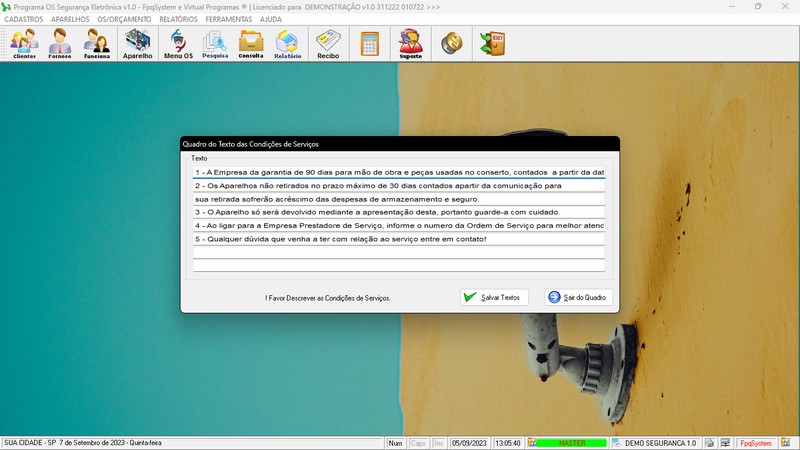Screen dimensions: 800x450
Task: Open the Suporte support icon
Action: (x=411, y=44)
